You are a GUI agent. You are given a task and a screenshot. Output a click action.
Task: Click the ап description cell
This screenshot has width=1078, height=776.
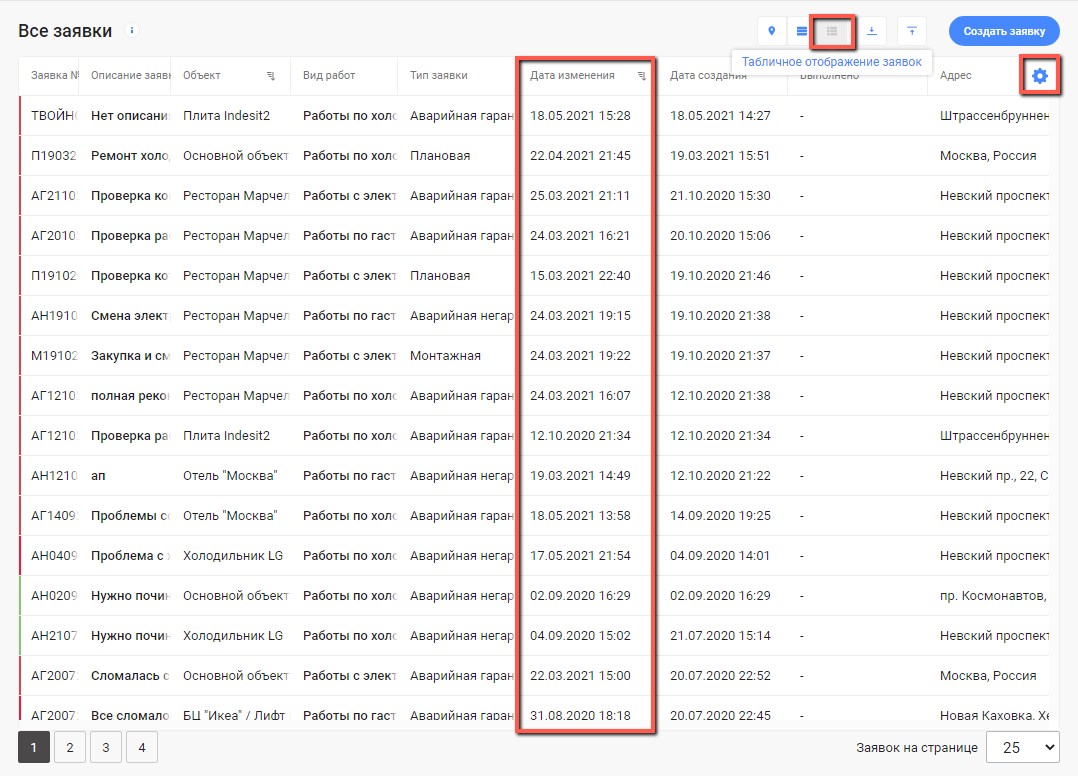coord(98,476)
